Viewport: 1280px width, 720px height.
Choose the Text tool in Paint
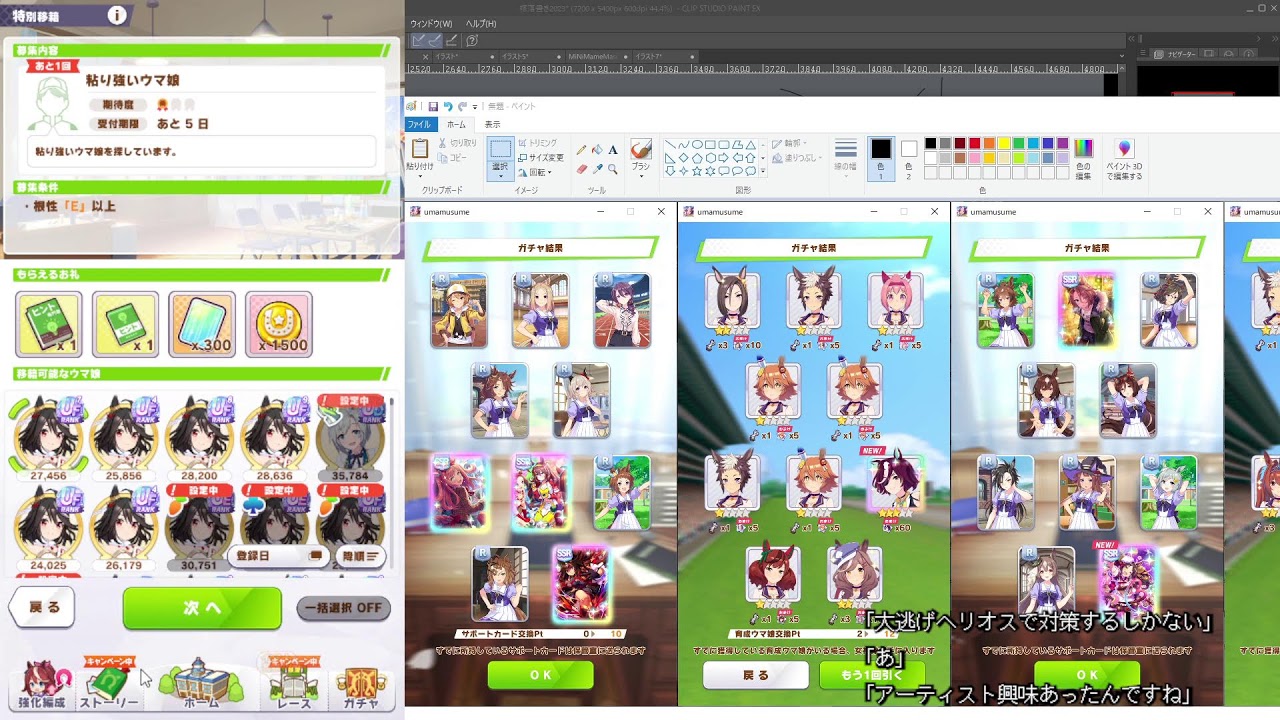pos(613,150)
